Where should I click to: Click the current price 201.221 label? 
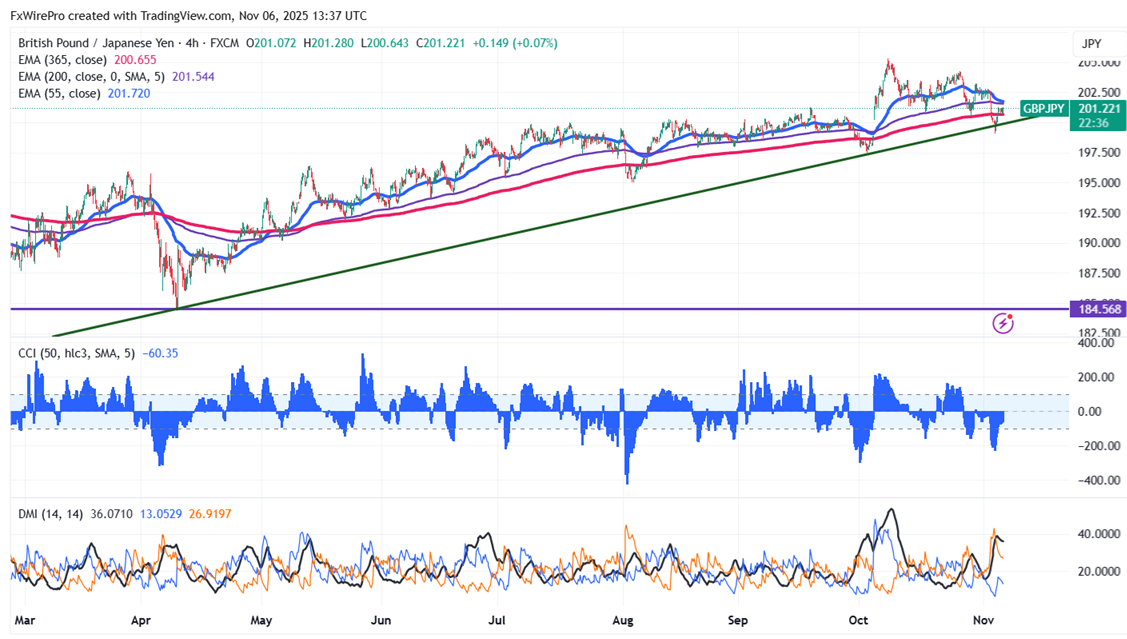[1100, 109]
